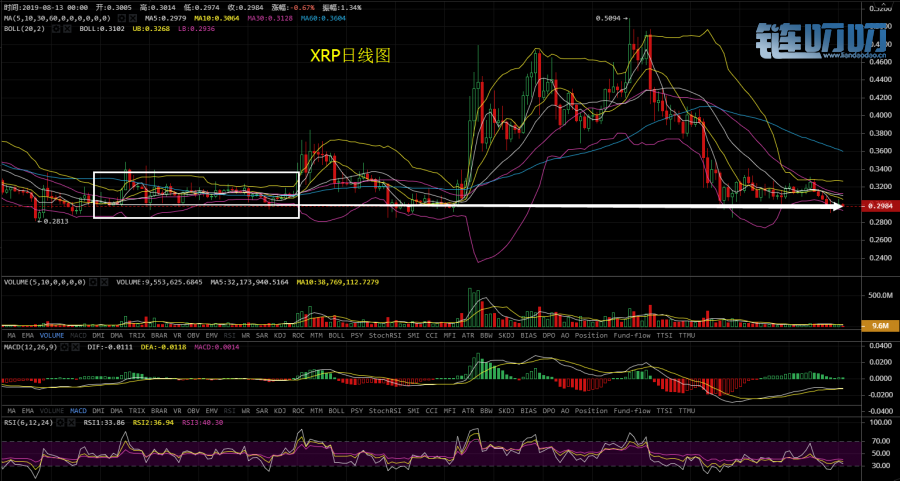The width and height of the screenshot is (900, 481).
Task: Click the UB:0.3268 Bollinger legend value
Action: (151, 29)
